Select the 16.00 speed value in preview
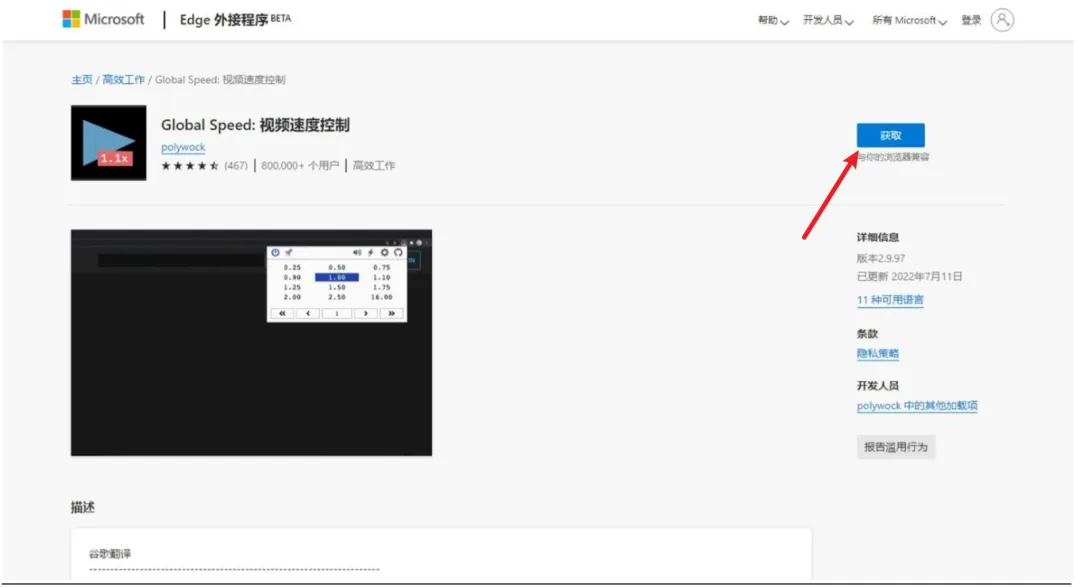Image resolution: width=1080 pixels, height=588 pixels. click(x=382, y=297)
